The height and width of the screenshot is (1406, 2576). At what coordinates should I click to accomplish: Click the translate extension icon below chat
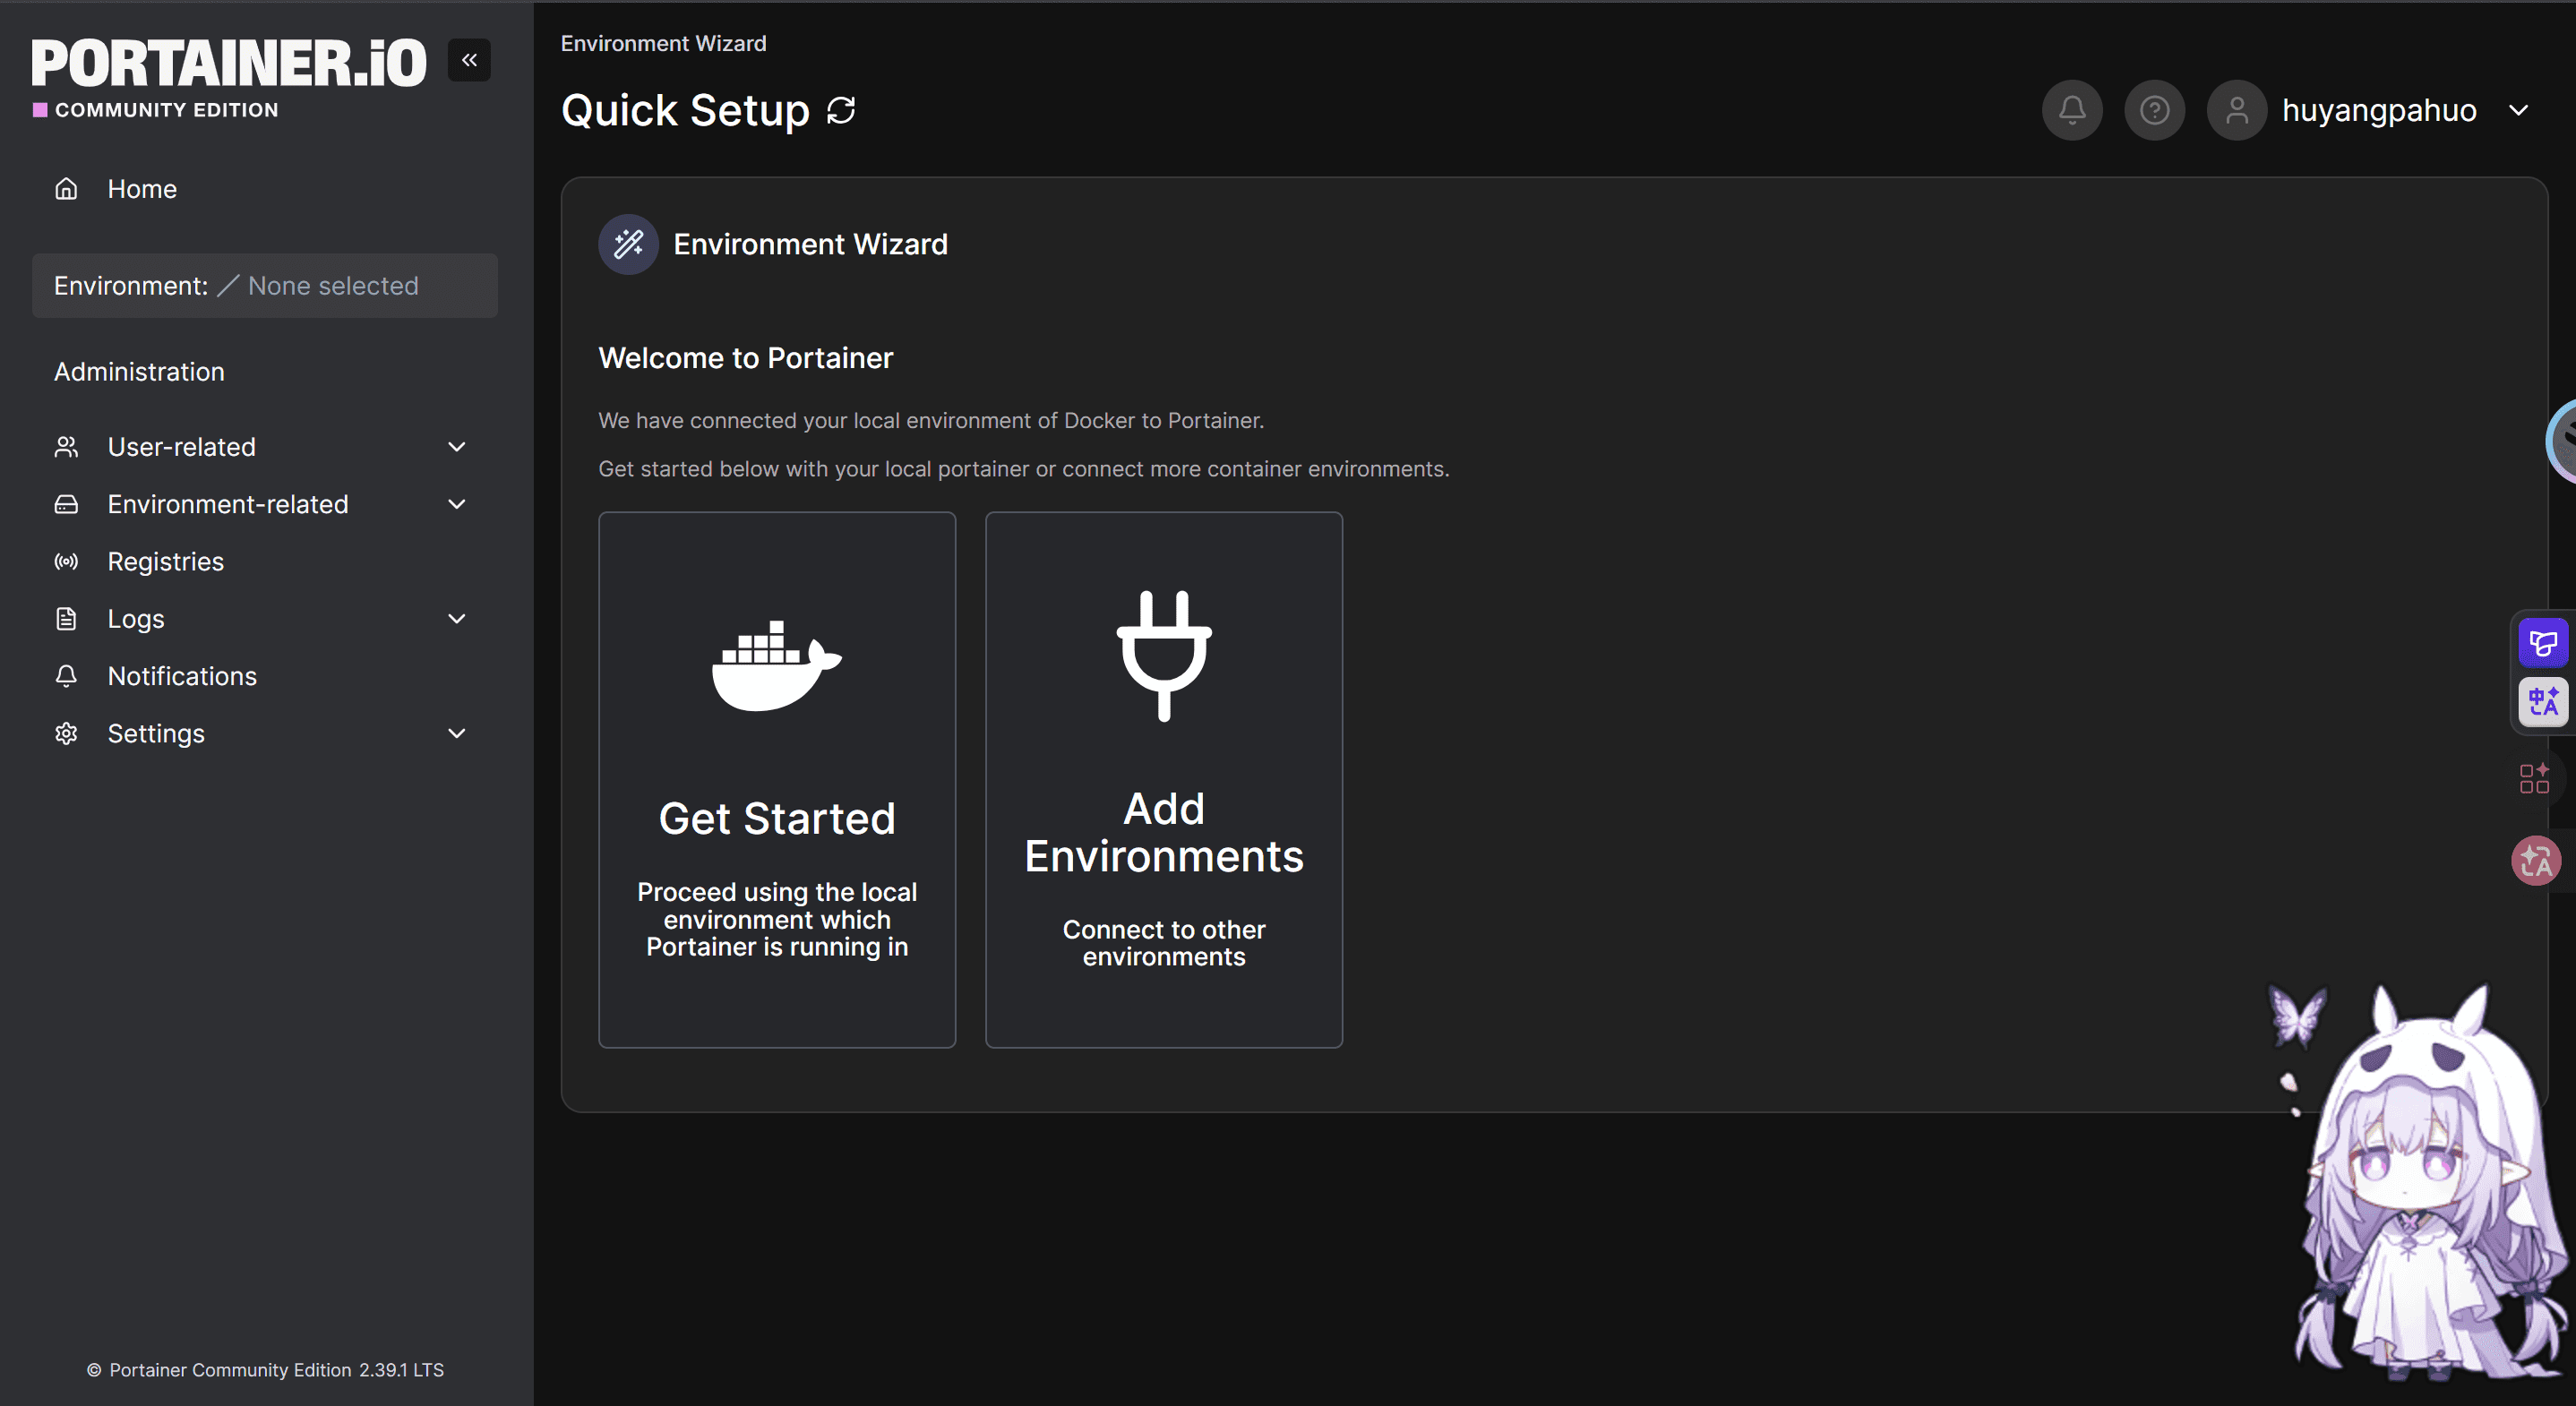click(x=2542, y=701)
